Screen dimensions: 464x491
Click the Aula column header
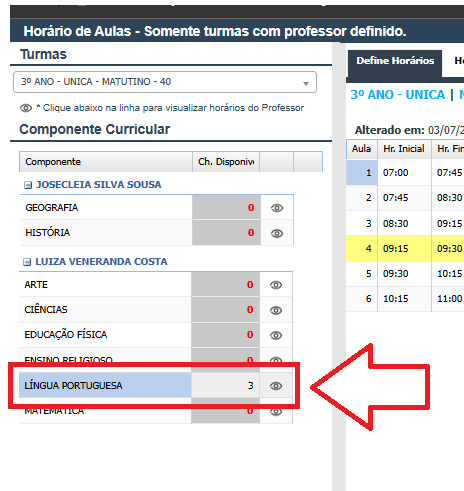pyautogui.click(x=362, y=149)
